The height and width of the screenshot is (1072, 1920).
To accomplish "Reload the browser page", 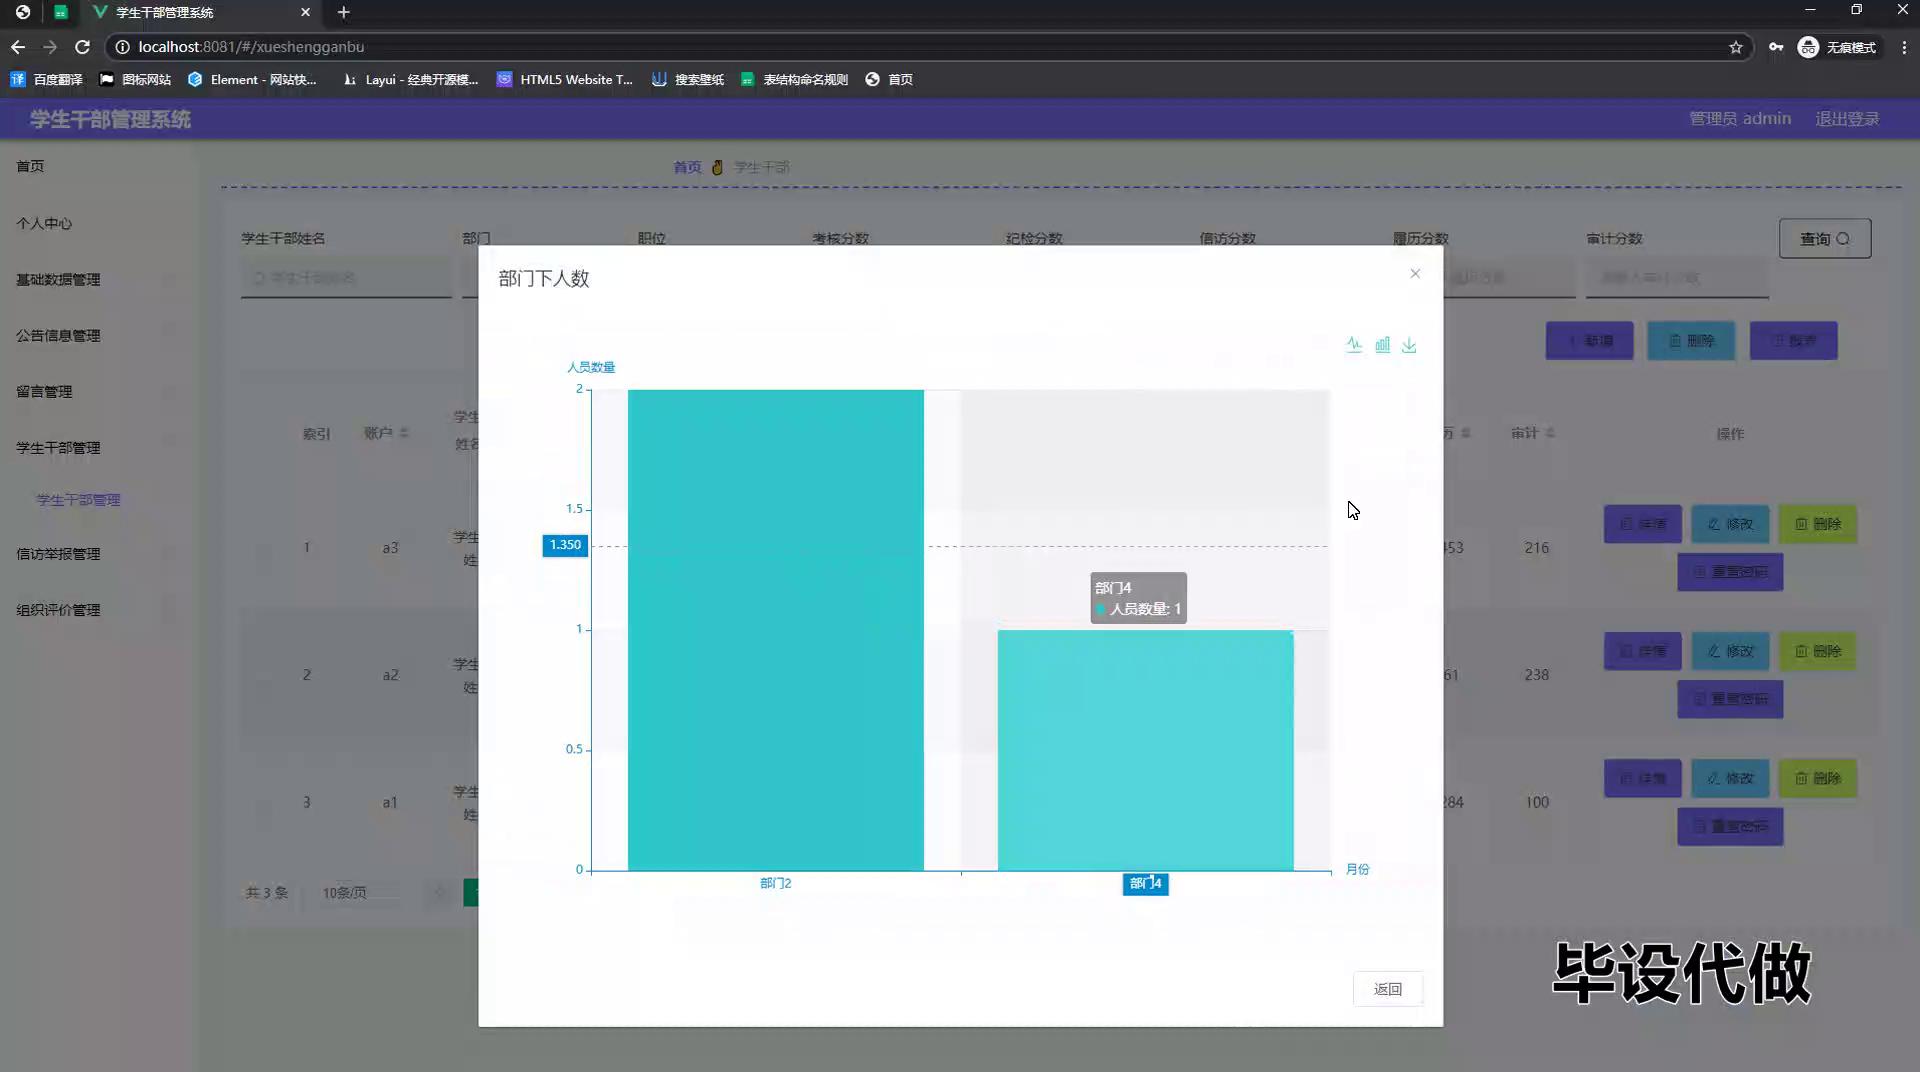I will tap(83, 47).
